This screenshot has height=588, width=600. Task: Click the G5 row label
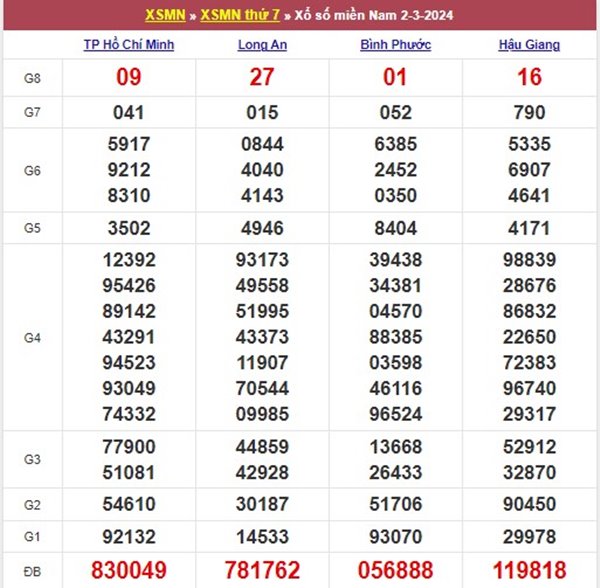(x=32, y=229)
